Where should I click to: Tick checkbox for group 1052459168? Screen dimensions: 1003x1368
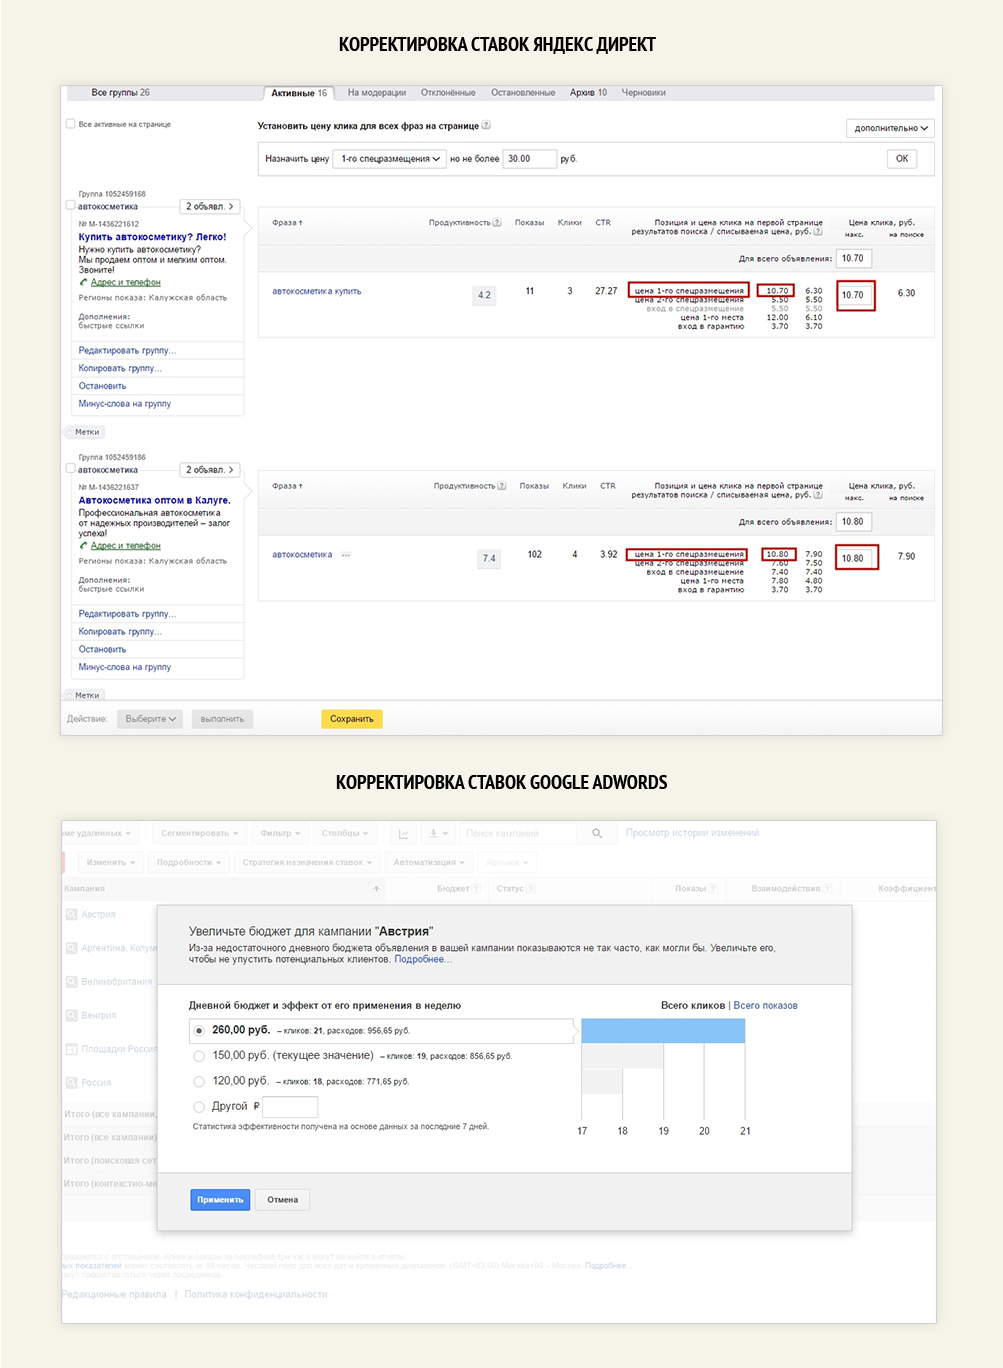coord(71,206)
